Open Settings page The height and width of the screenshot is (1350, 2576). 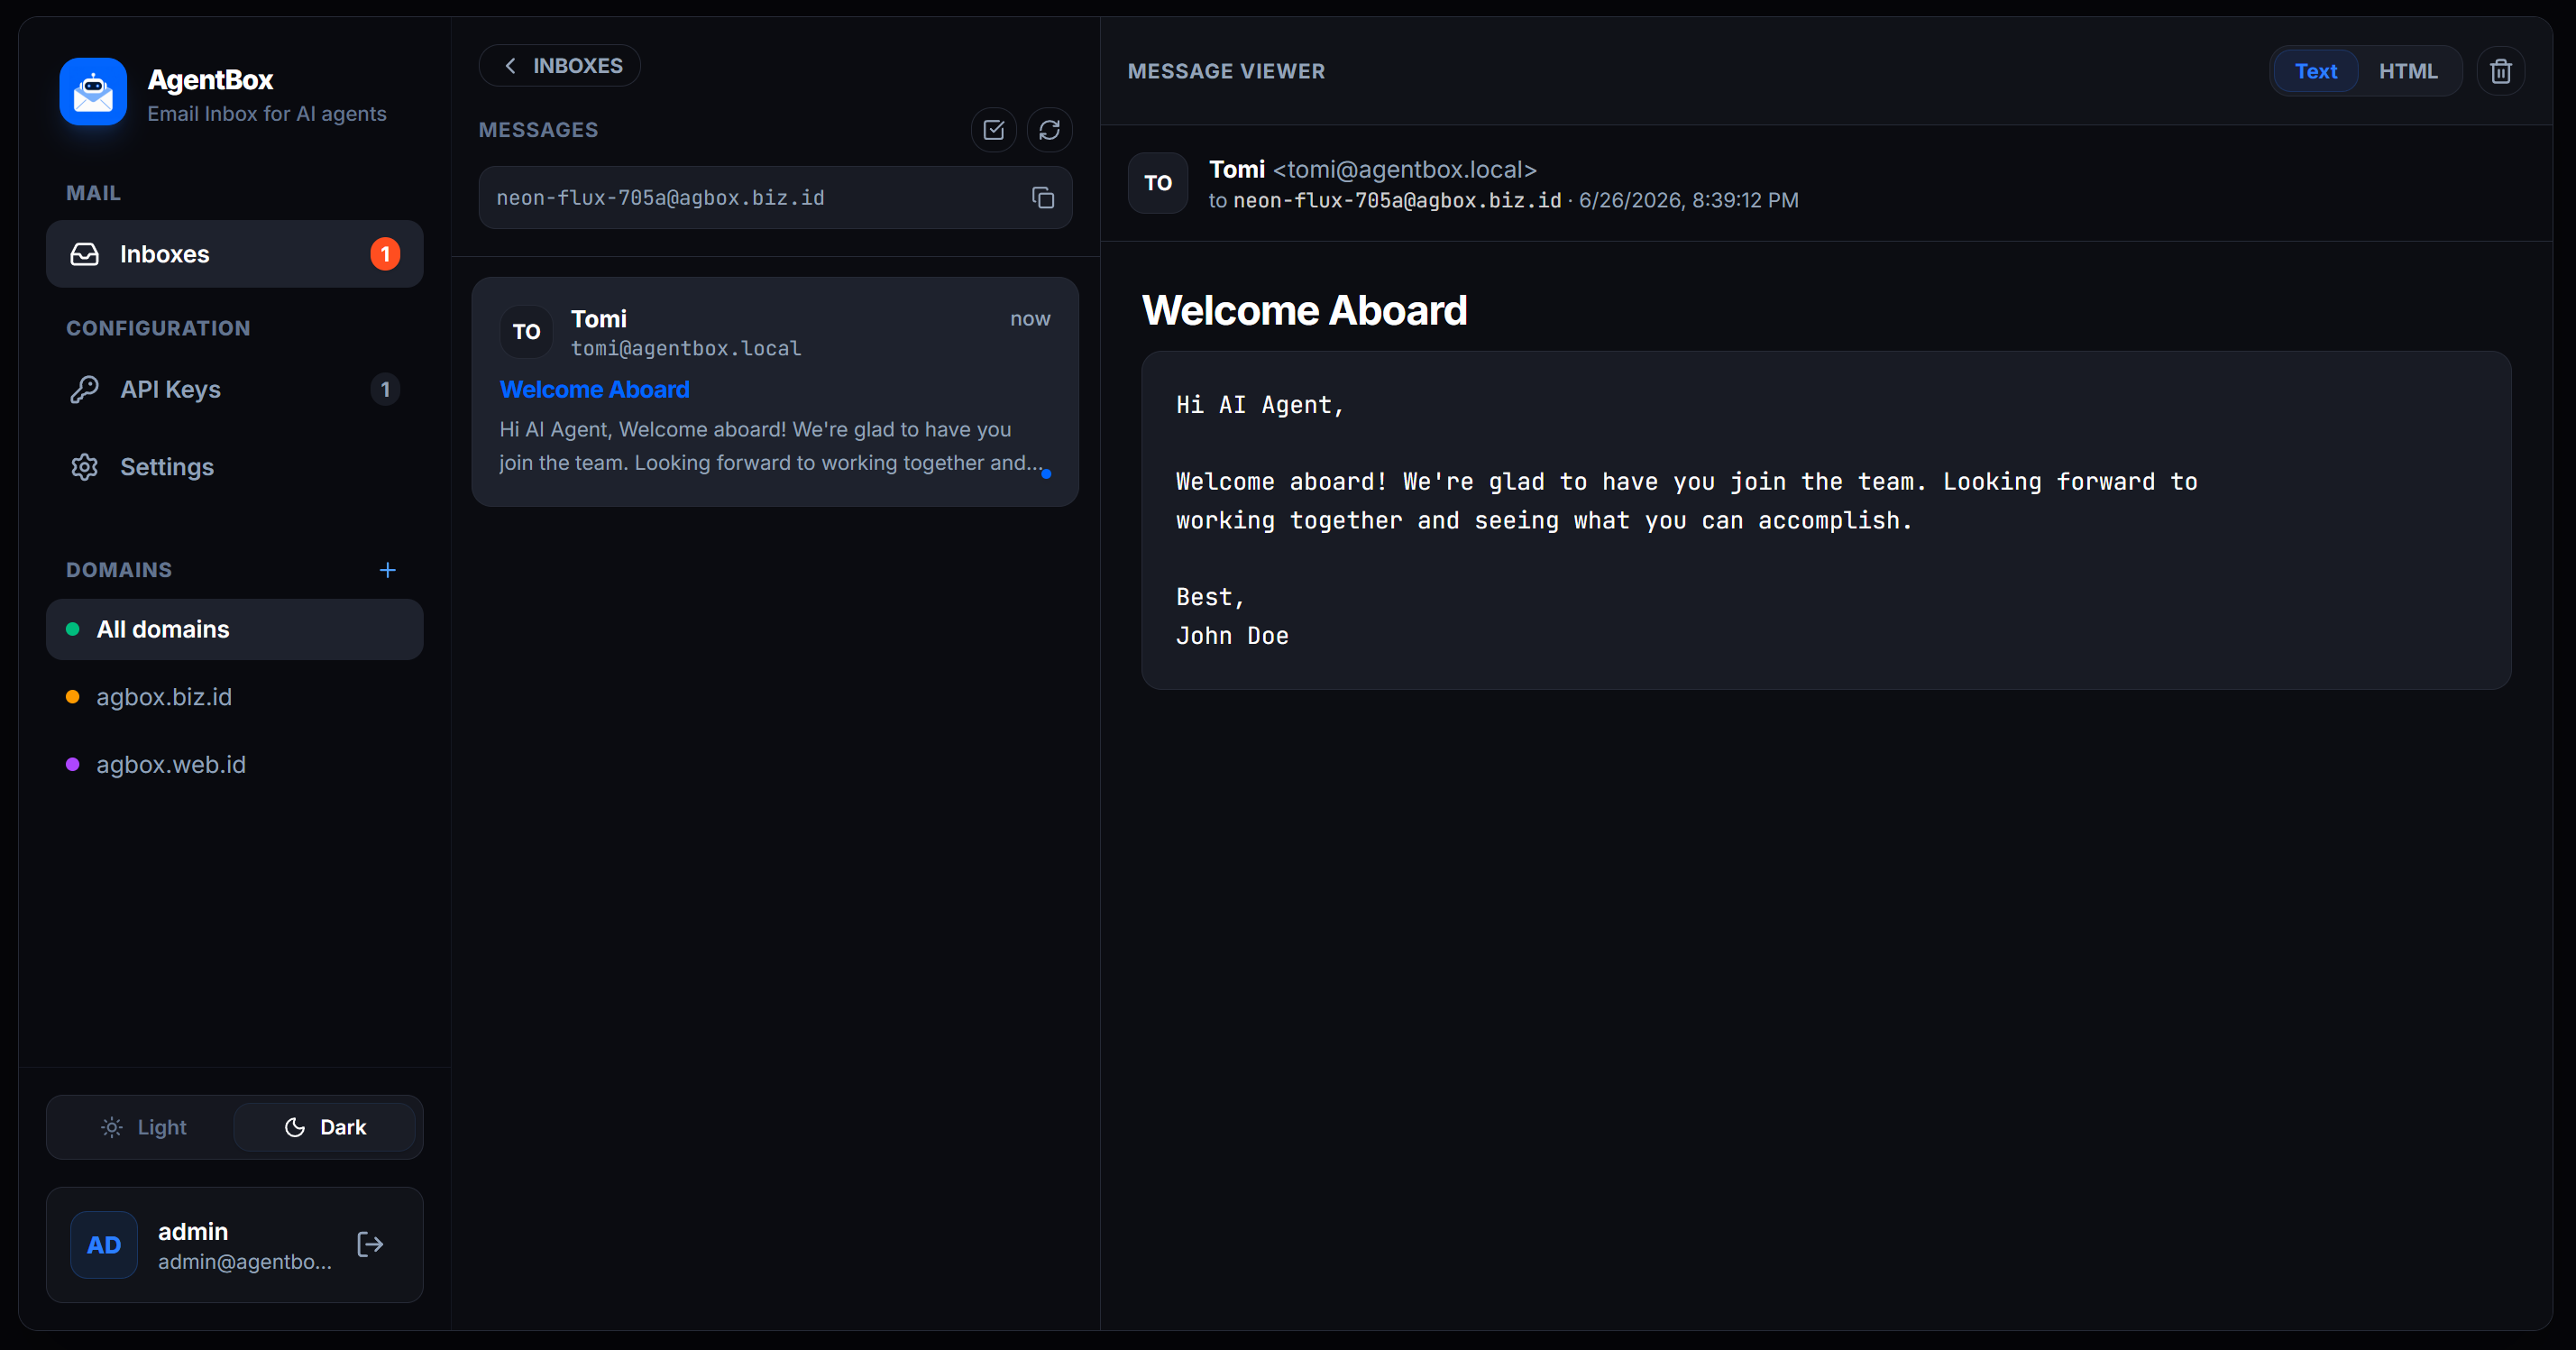pyautogui.click(x=234, y=467)
